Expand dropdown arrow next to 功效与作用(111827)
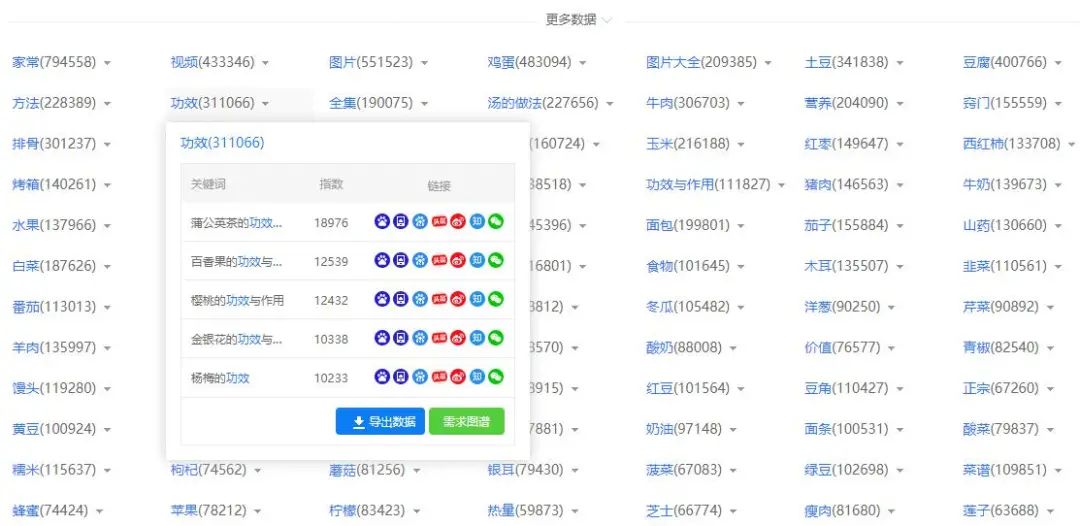Image resolution: width=1080 pixels, height=526 pixels. coord(781,185)
